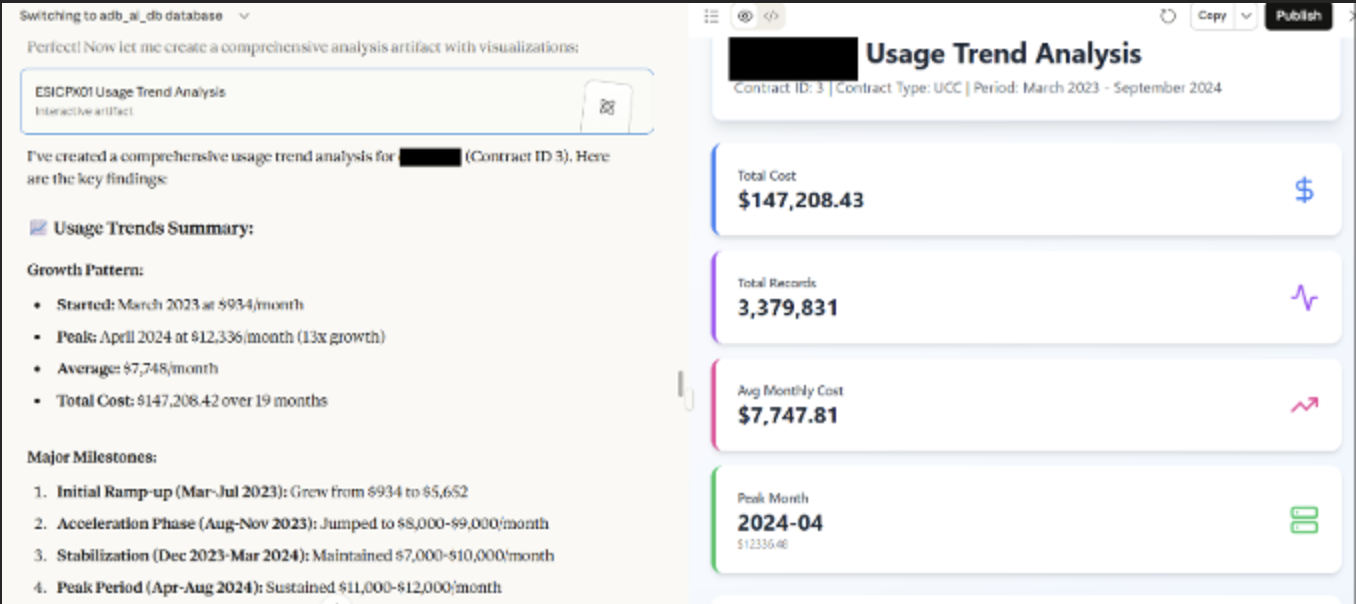Select the Peak Month 2024-04 card
Image resolution: width=1356 pixels, height=604 pixels.
(1027, 519)
